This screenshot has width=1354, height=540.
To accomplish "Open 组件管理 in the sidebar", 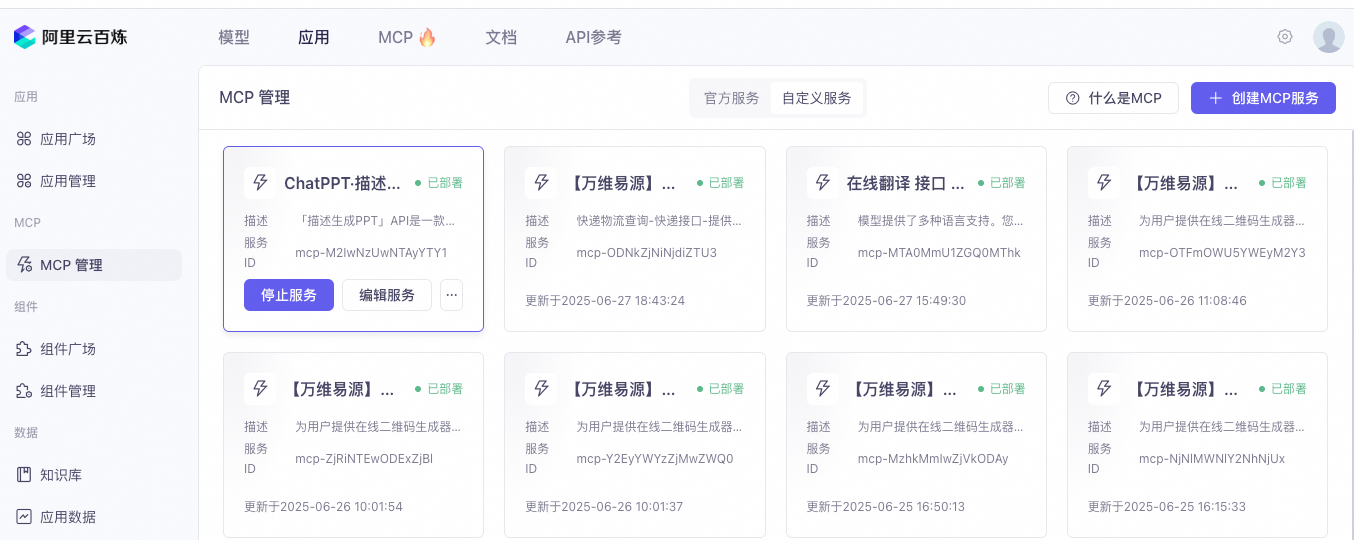I will 94,391.
